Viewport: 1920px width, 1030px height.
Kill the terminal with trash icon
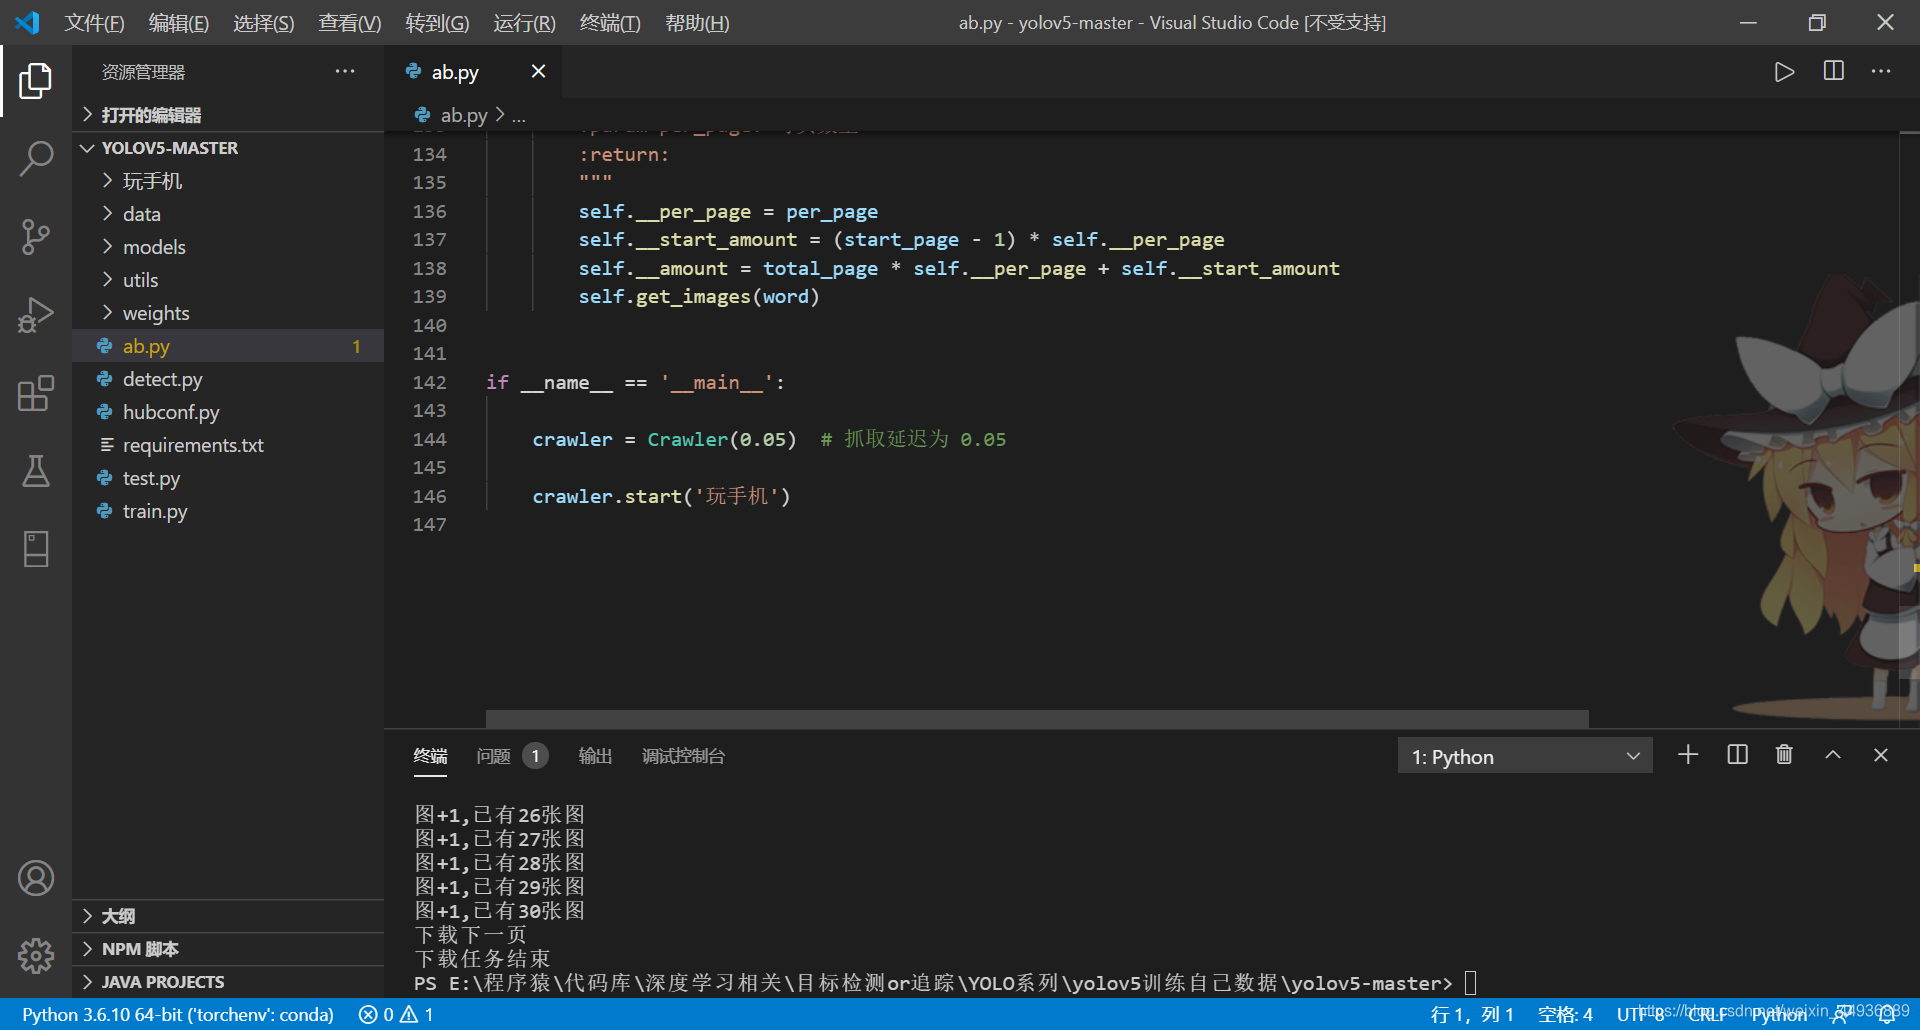pyautogui.click(x=1784, y=755)
